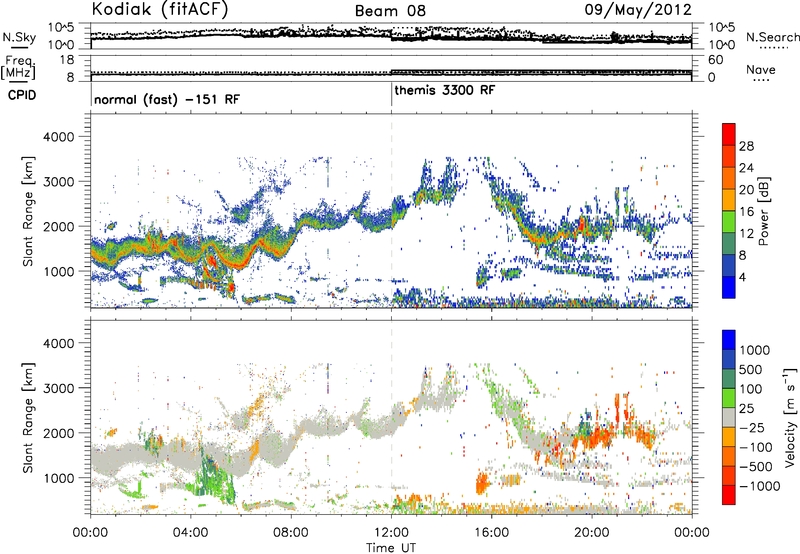Click the "Velocity [m s-1]" color bar title
The height and width of the screenshot is (554, 800).
click(x=790, y=417)
